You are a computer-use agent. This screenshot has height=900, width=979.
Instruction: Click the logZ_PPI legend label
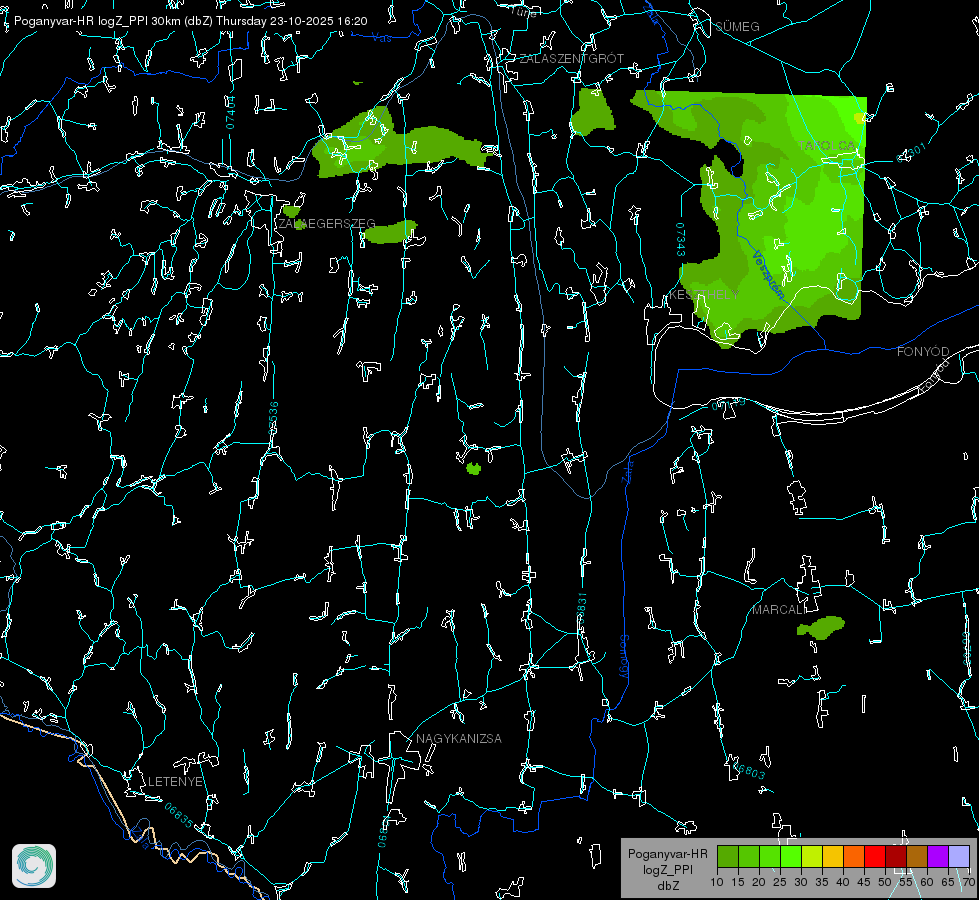pyautogui.click(x=668, y=869)
